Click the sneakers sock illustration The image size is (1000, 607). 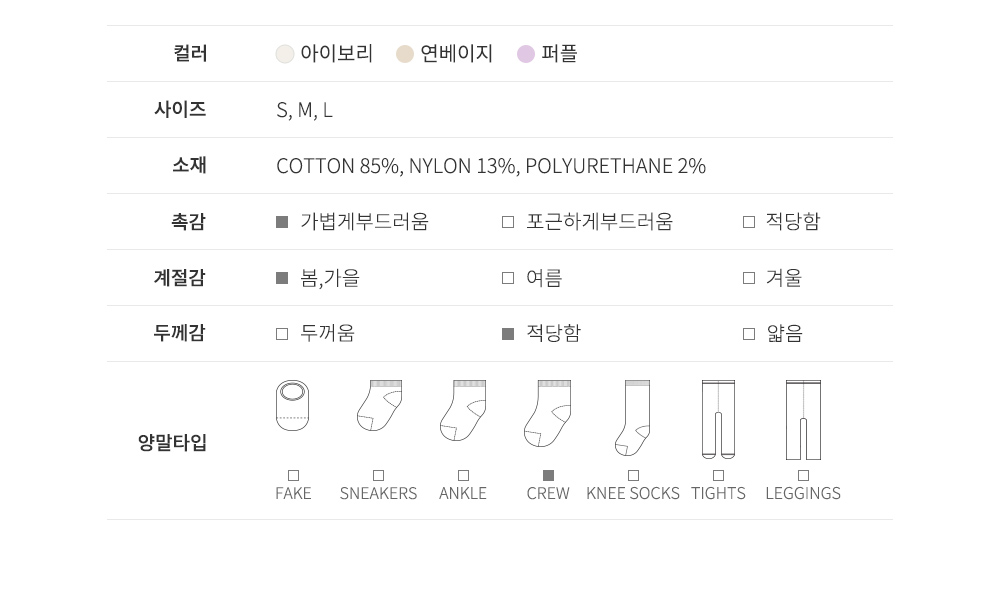[379, 406]
